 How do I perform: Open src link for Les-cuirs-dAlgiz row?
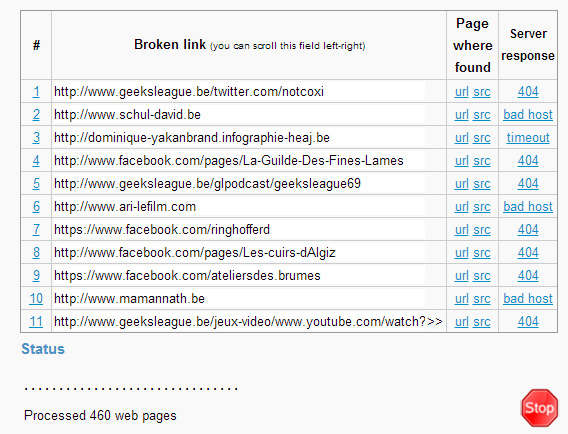point(482,253)
